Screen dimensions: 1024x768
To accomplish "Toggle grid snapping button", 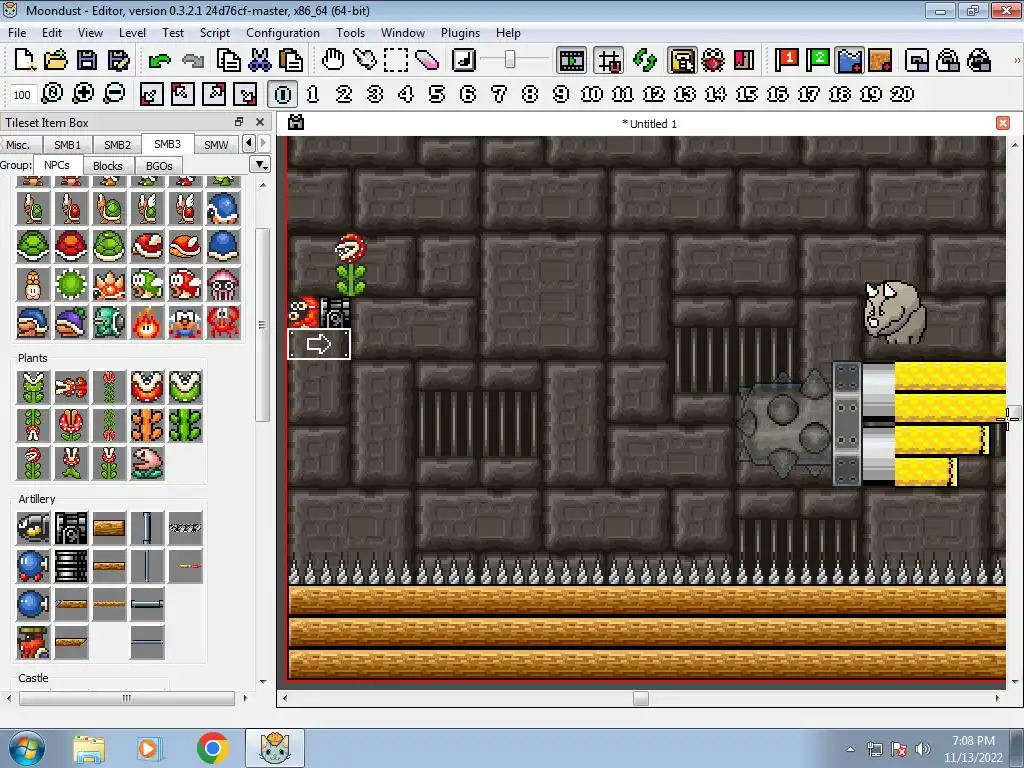I will (x=609, y=60).
